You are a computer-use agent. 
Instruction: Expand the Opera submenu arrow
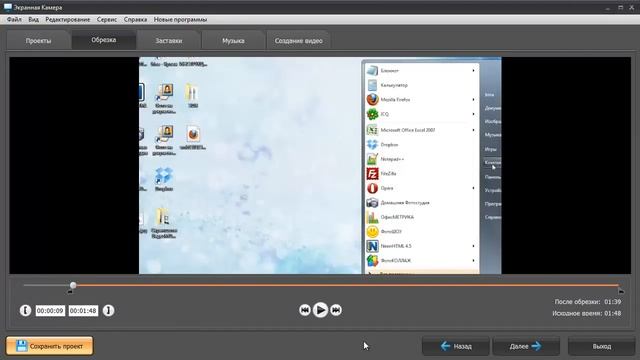473,188
